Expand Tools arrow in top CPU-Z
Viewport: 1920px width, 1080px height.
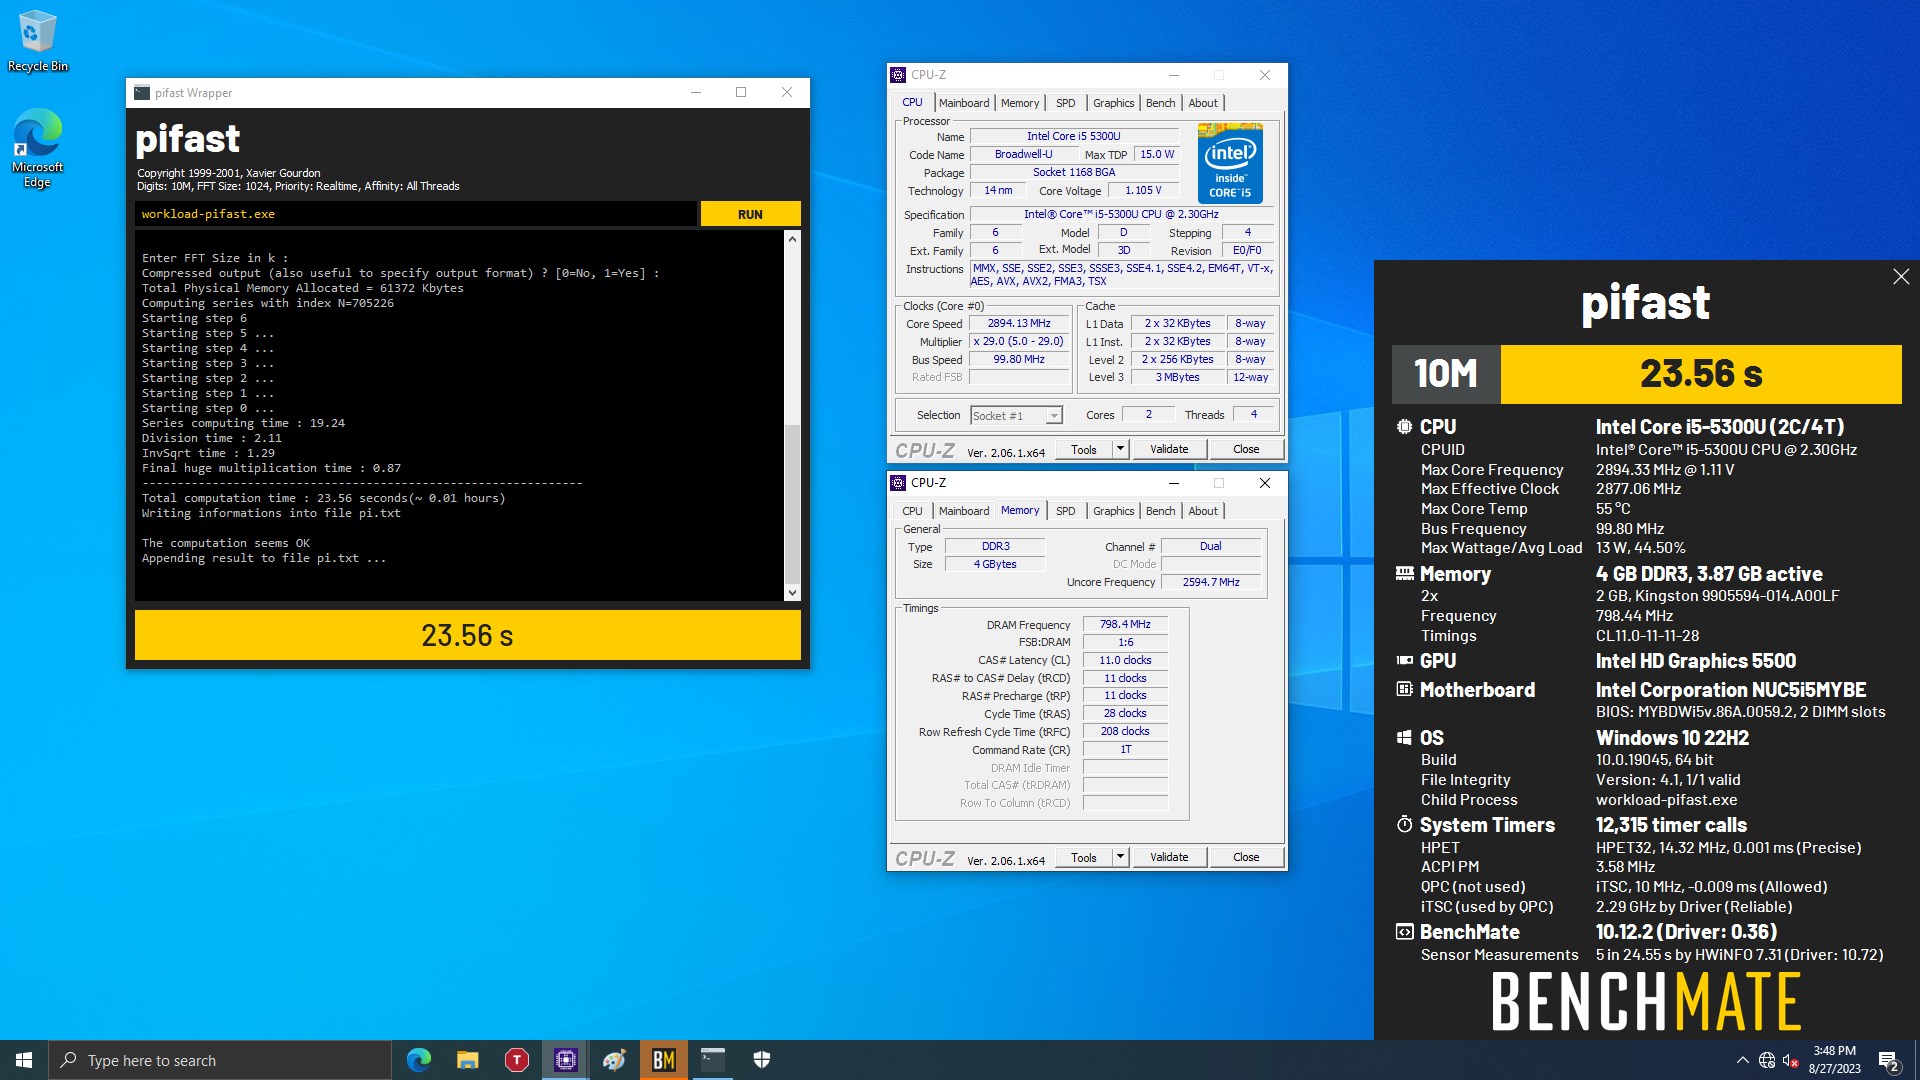[x=1120, y=449]
